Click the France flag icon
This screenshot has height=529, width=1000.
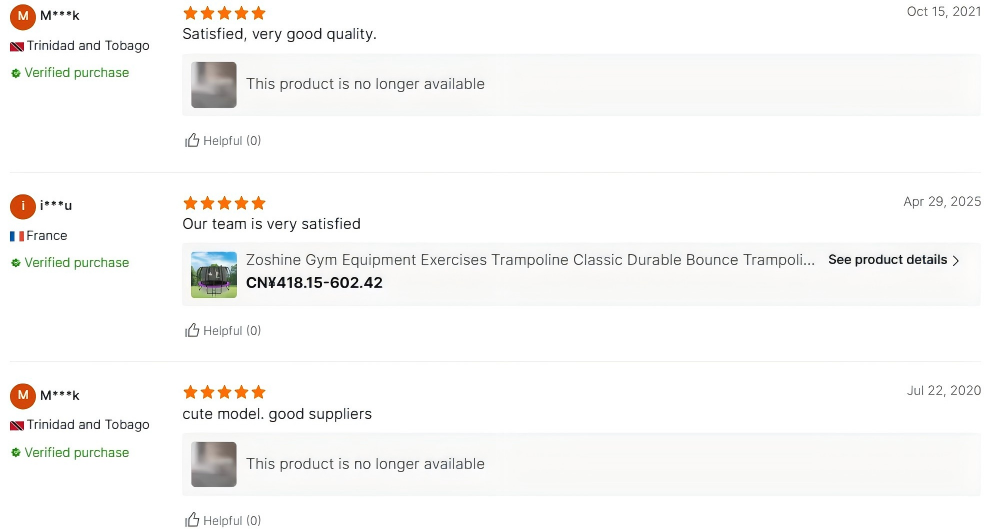coord(17,236)
